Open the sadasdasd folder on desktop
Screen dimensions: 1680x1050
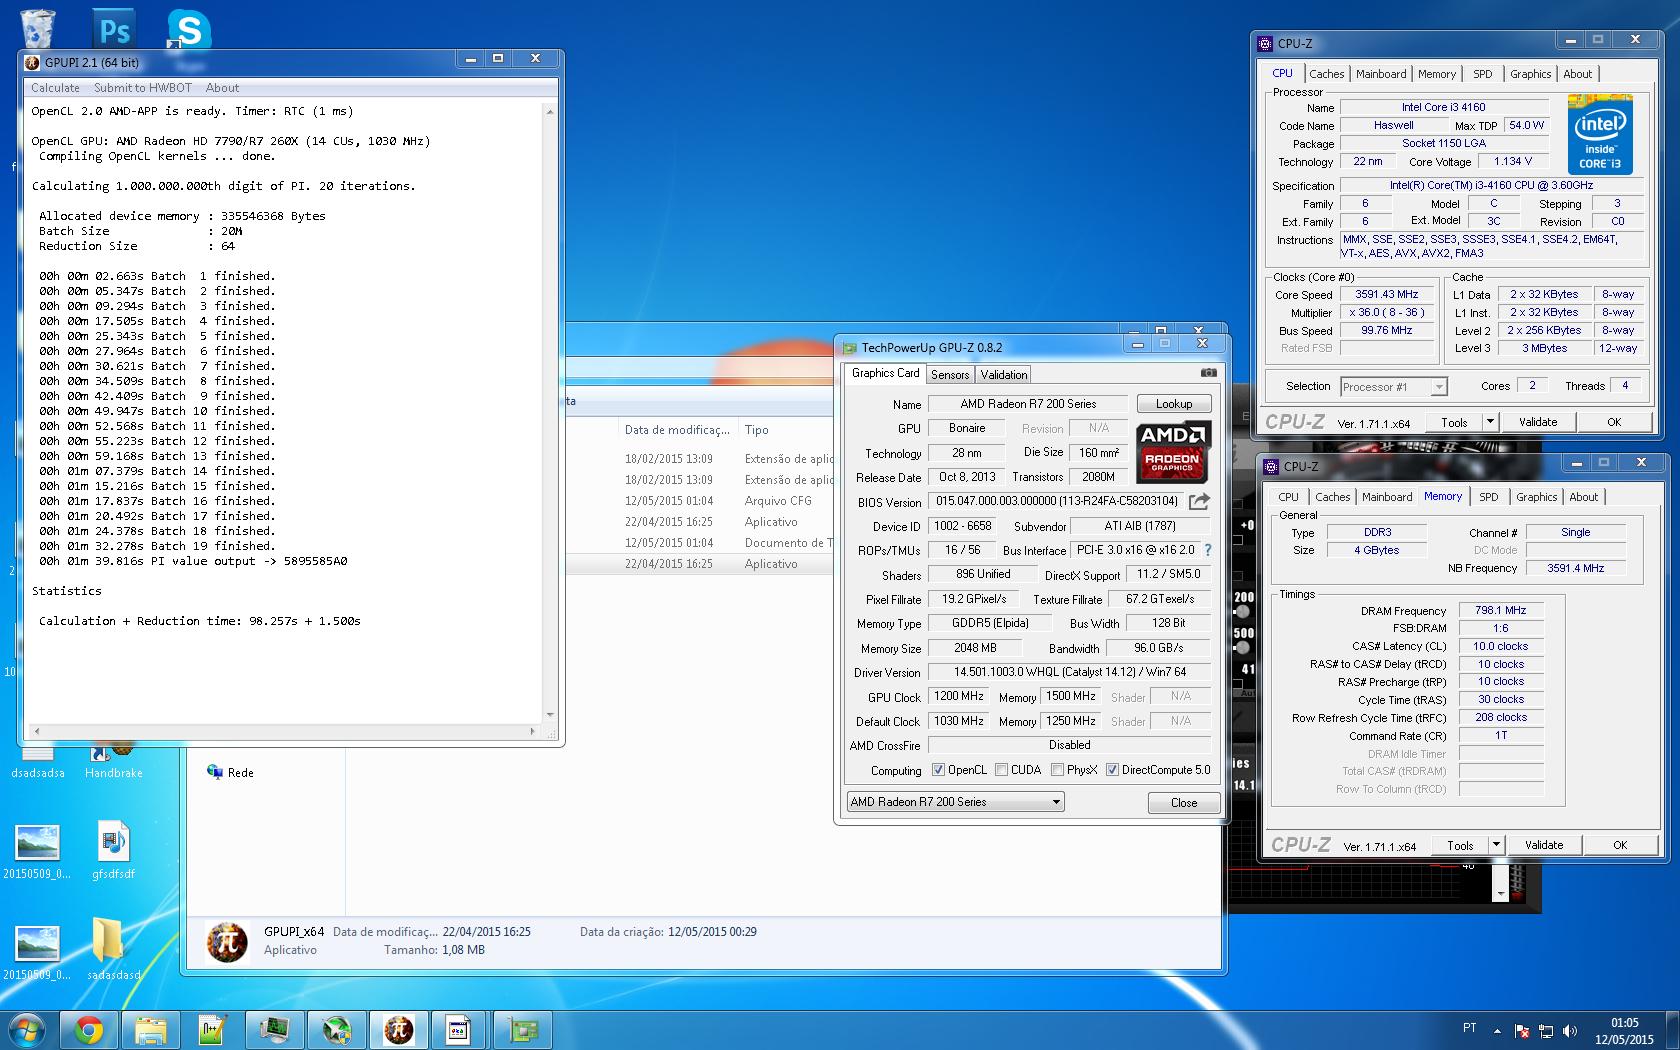tap(113, 949)
